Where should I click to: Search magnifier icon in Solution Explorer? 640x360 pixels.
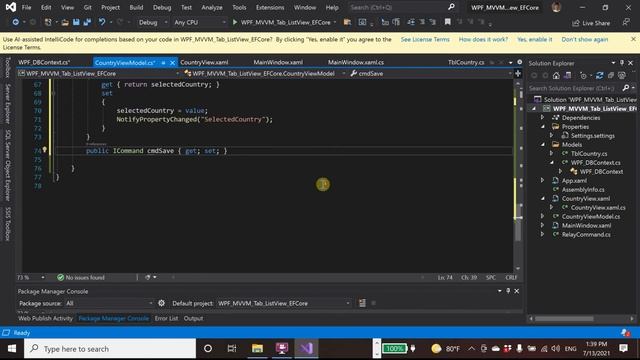click(626, 88)
